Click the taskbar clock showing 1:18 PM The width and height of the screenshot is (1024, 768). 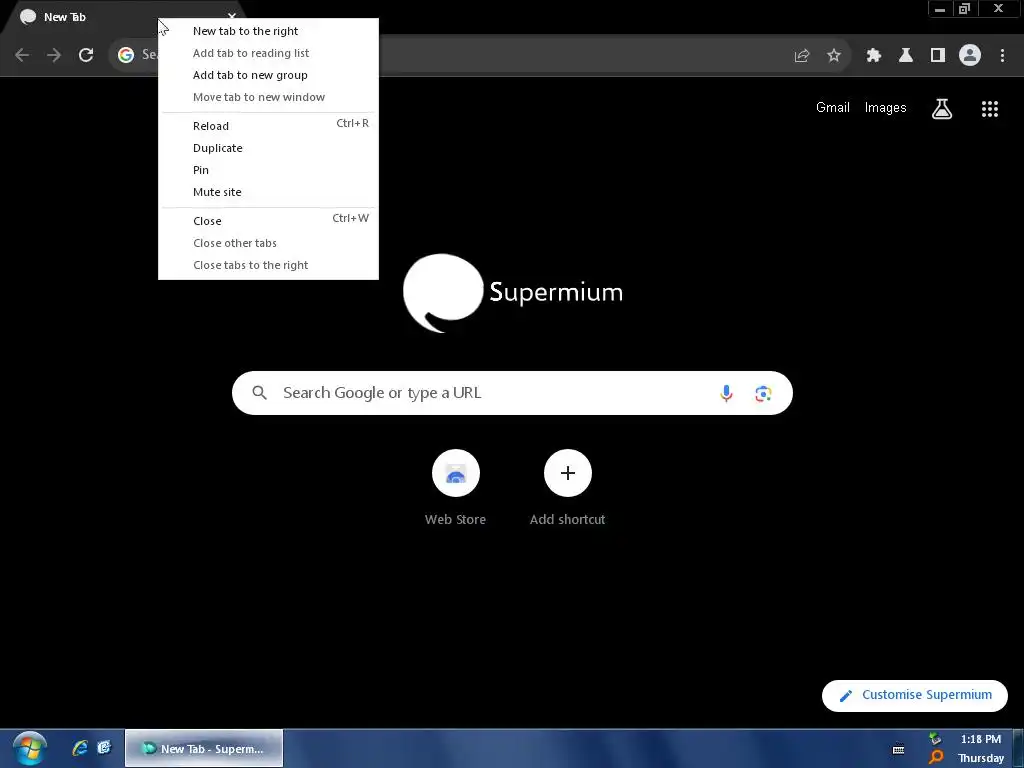click(x=980, y=739)
